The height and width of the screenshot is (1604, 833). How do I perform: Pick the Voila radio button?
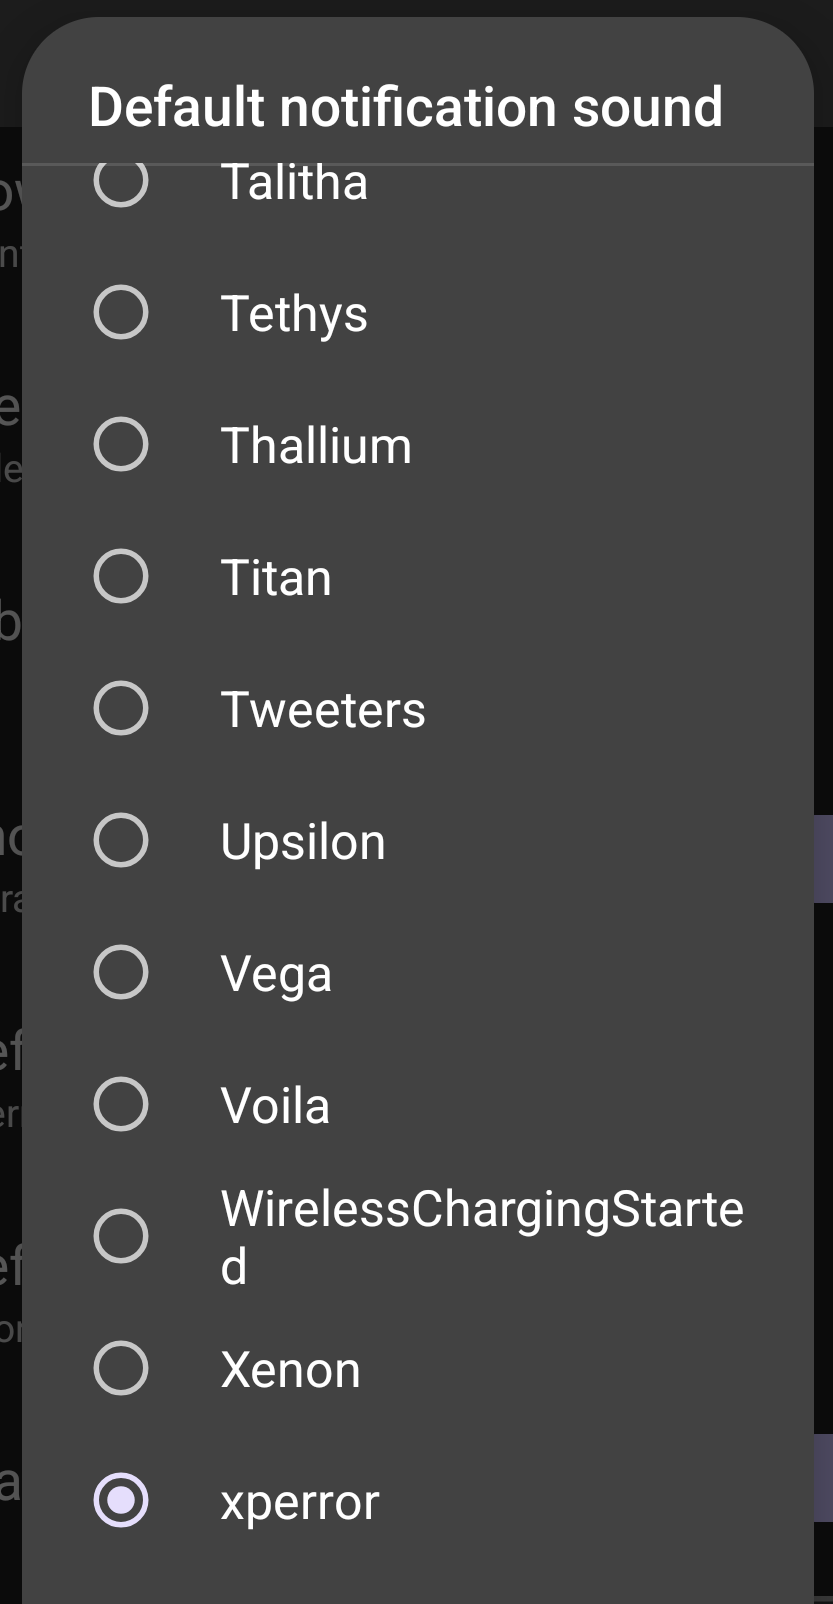tap(121, 1104)
